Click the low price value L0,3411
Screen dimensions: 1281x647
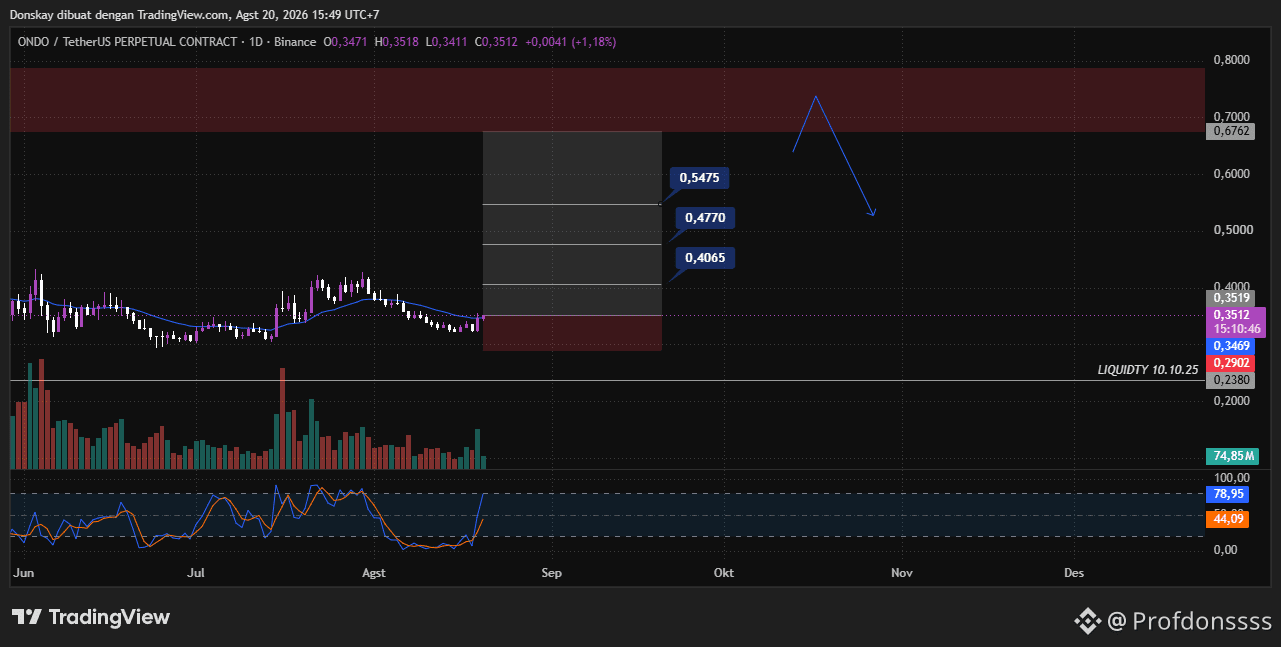point(447,42)
